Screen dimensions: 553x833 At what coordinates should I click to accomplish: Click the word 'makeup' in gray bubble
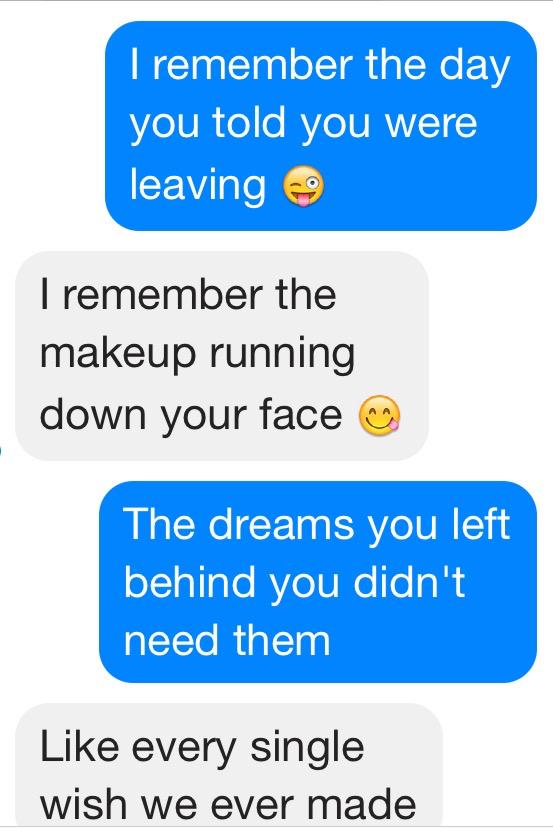[x=118, y=356]
